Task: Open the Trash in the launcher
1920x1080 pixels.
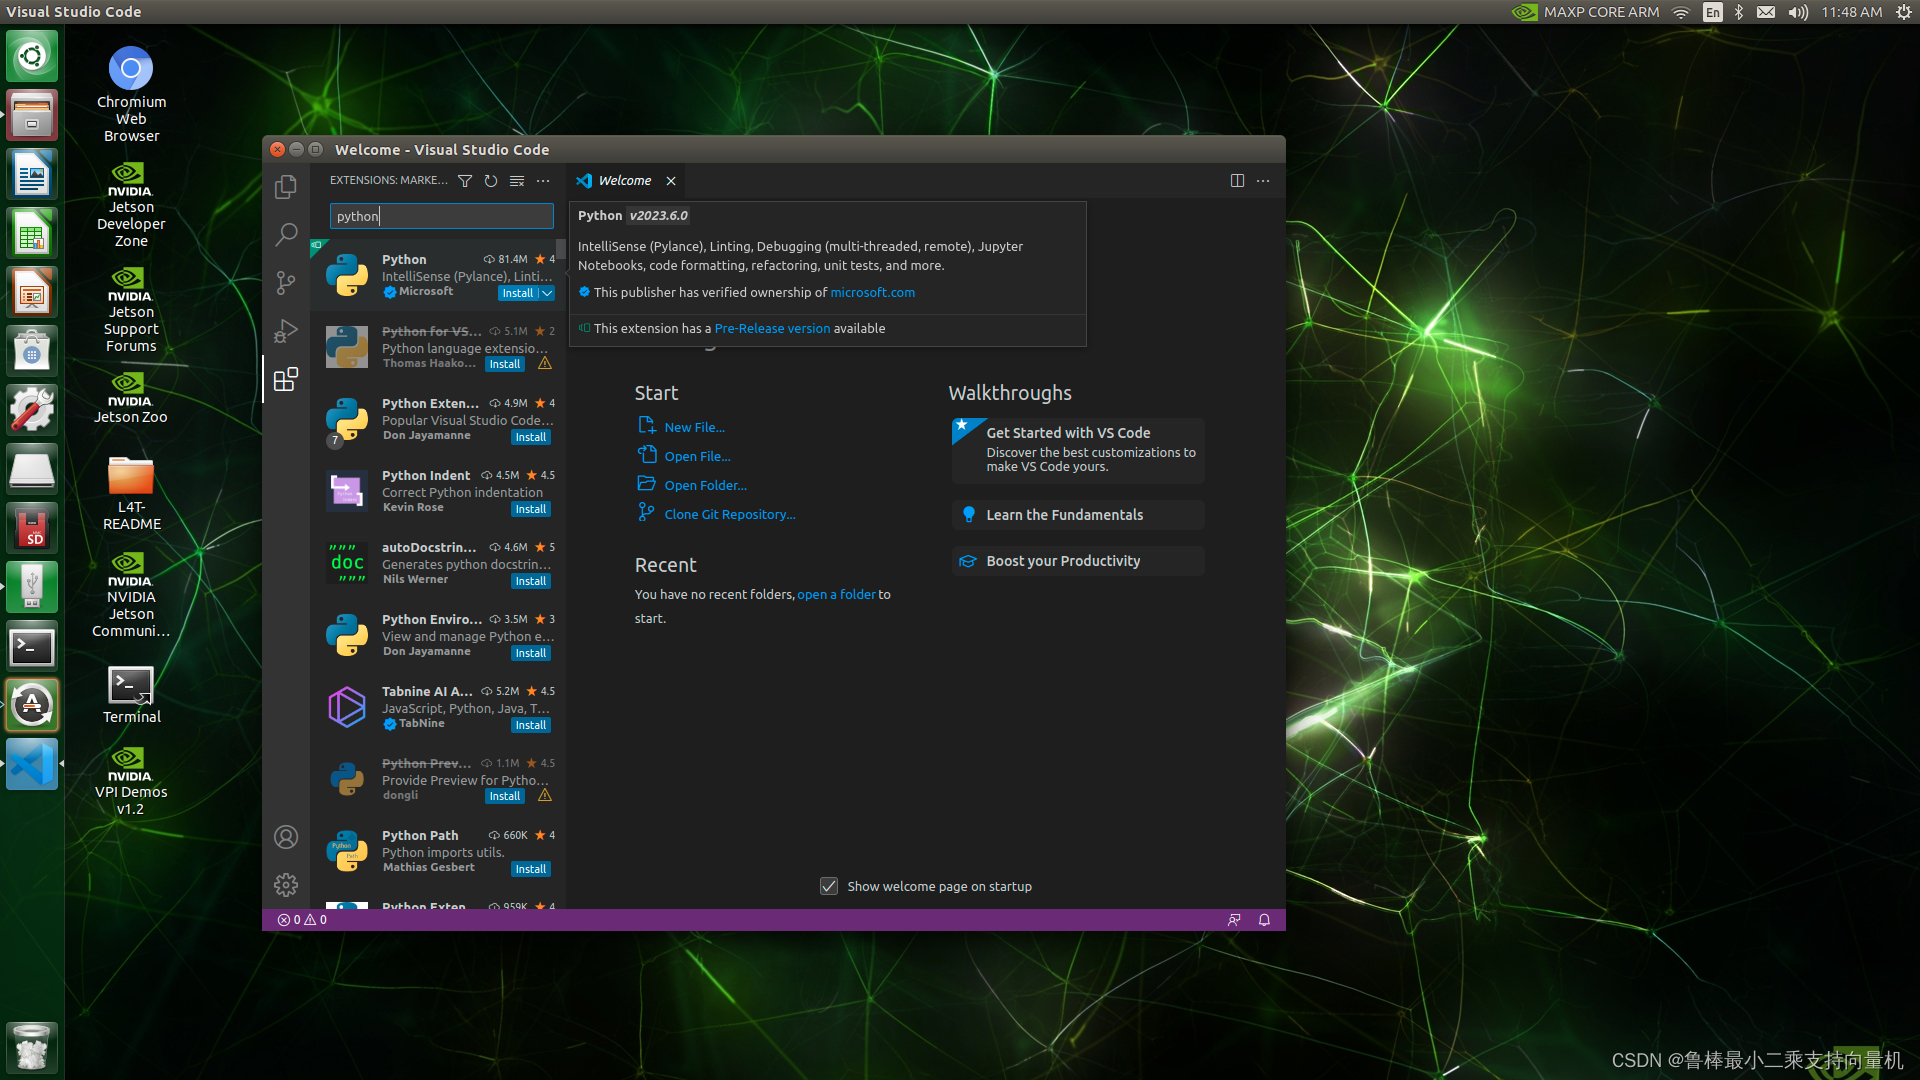Action: click(32, 1047)
